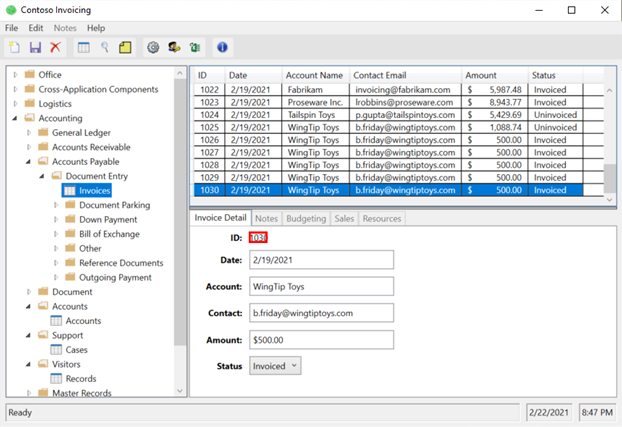622x427 pixels.
Task: Click in the Contact email input field
Action: pos(322,313)
